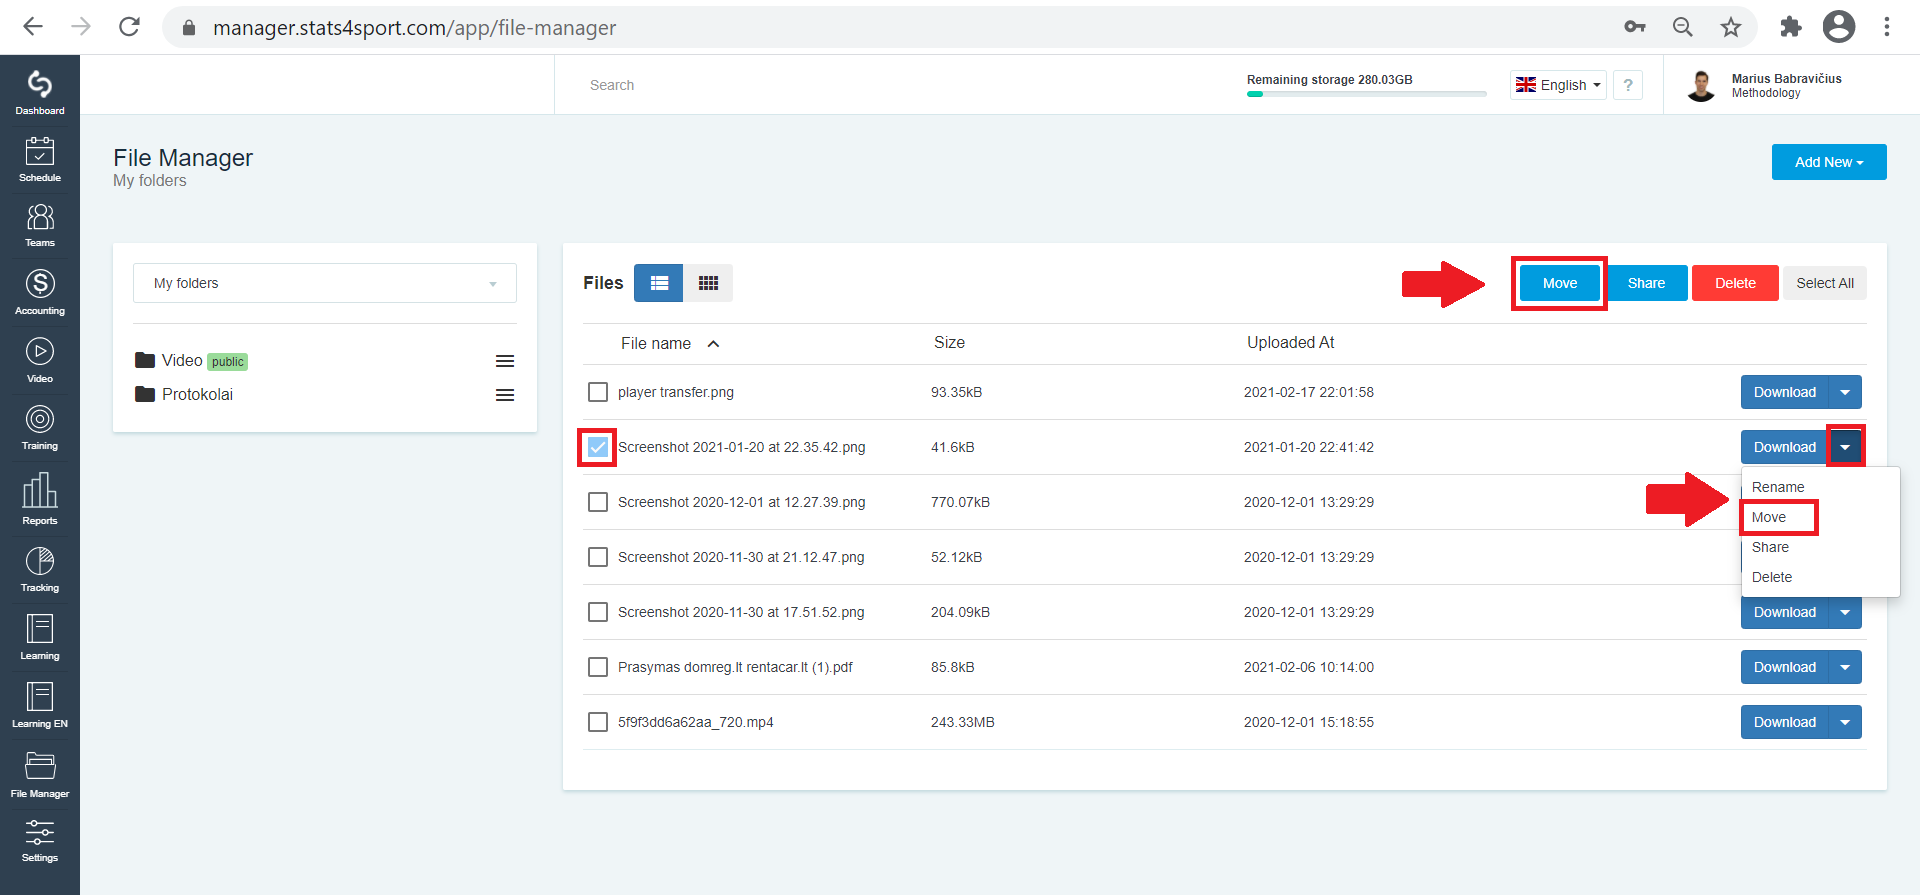Check the player transfer.png checkbox
Screen dimensions: 1920x895
tap(598, 392)
